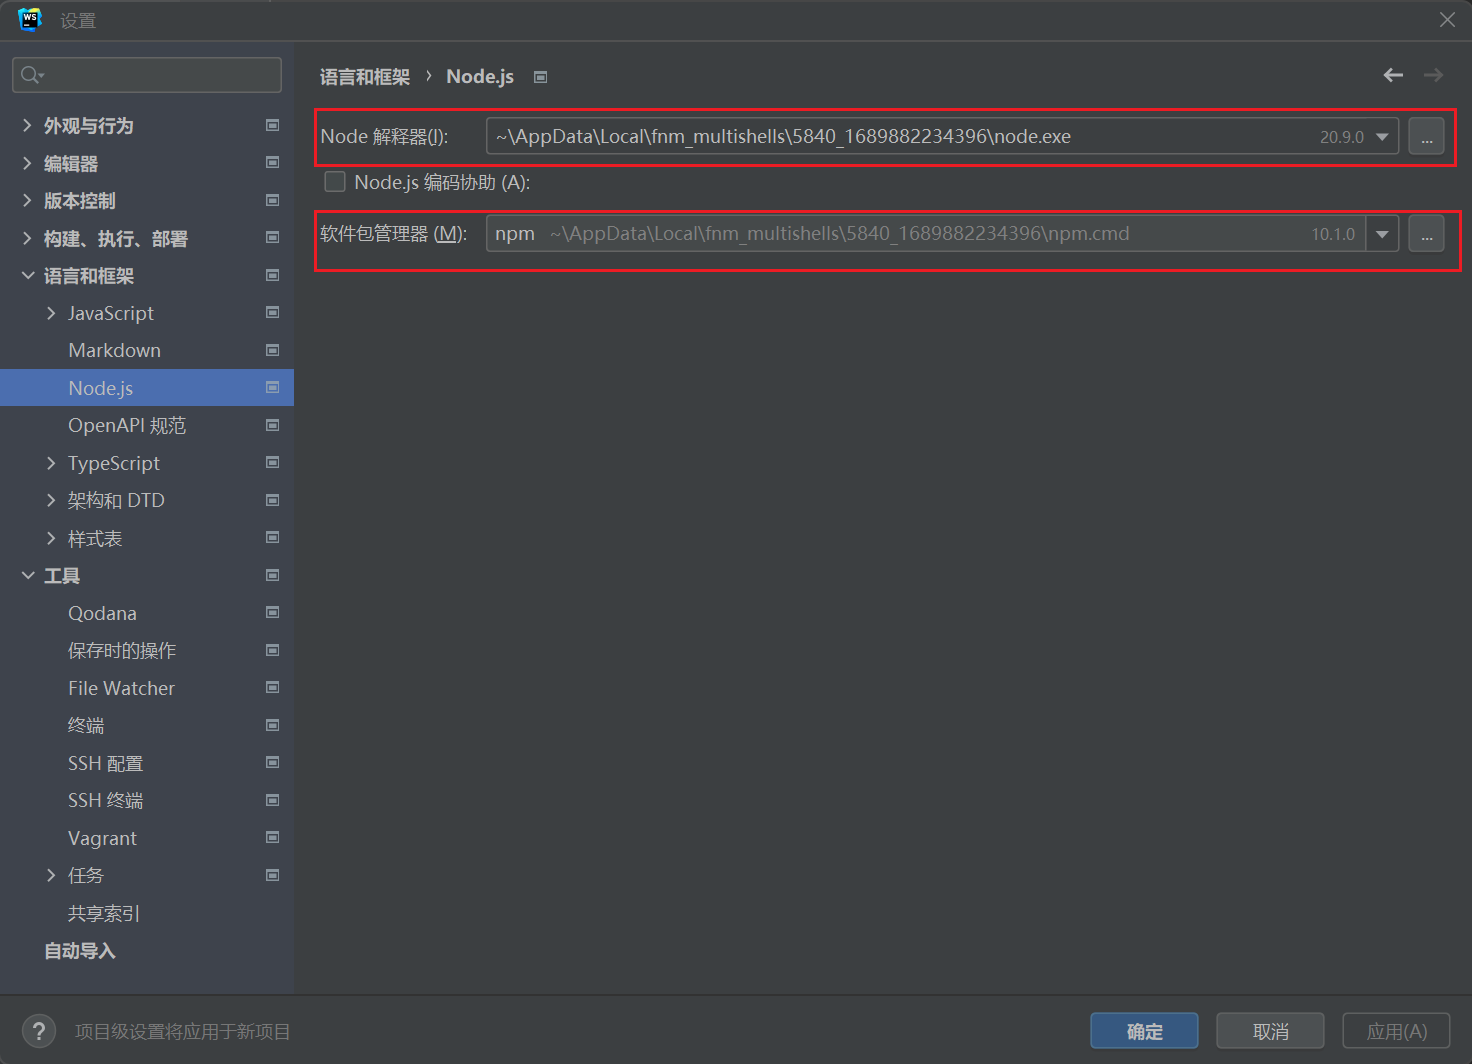This screenshot has height=1064, width=1472.
Task: Click the project-level icon beside SSH 配置
Action: (272, 762)
